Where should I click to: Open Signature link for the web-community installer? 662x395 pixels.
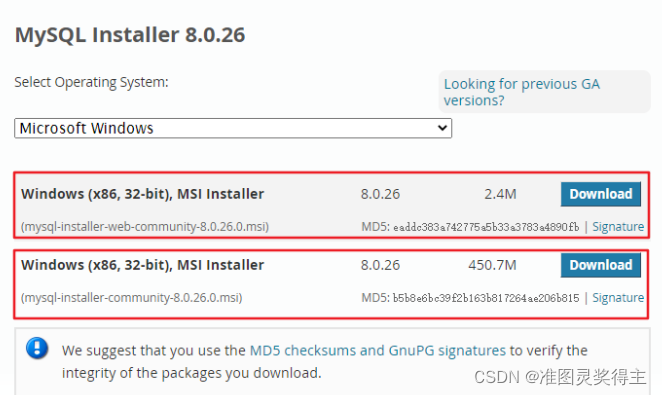pos(618,227)
